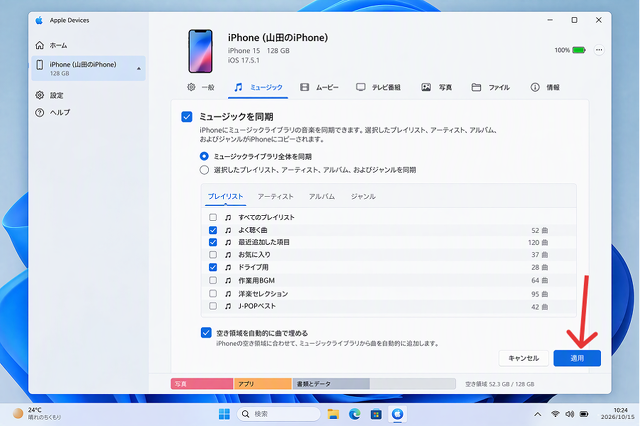
Task: Click music note icon beside J-POPベスト
Action: point(228,306)
